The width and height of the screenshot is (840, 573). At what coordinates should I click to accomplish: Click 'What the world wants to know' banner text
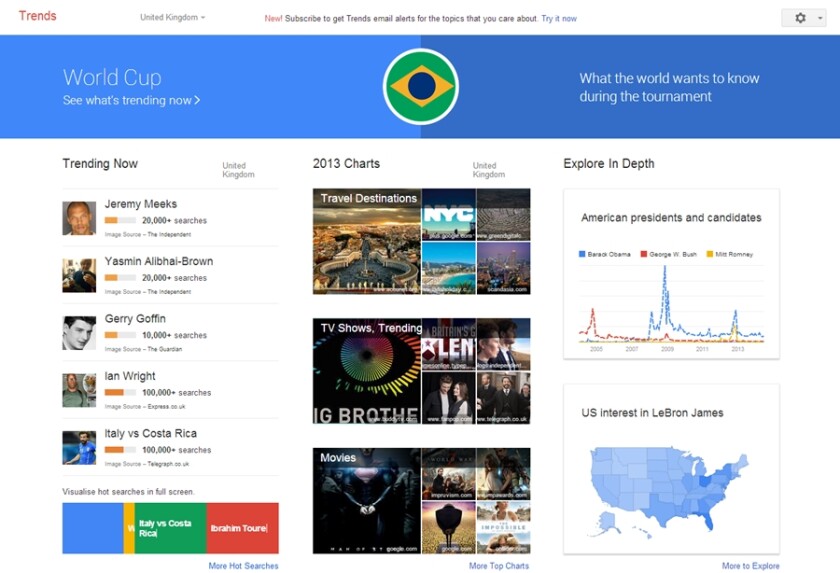pos(669,87)
